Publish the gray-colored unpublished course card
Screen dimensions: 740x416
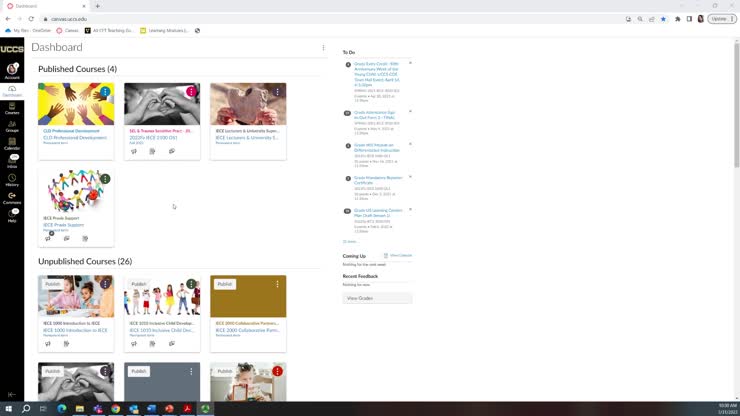(139, 371)
